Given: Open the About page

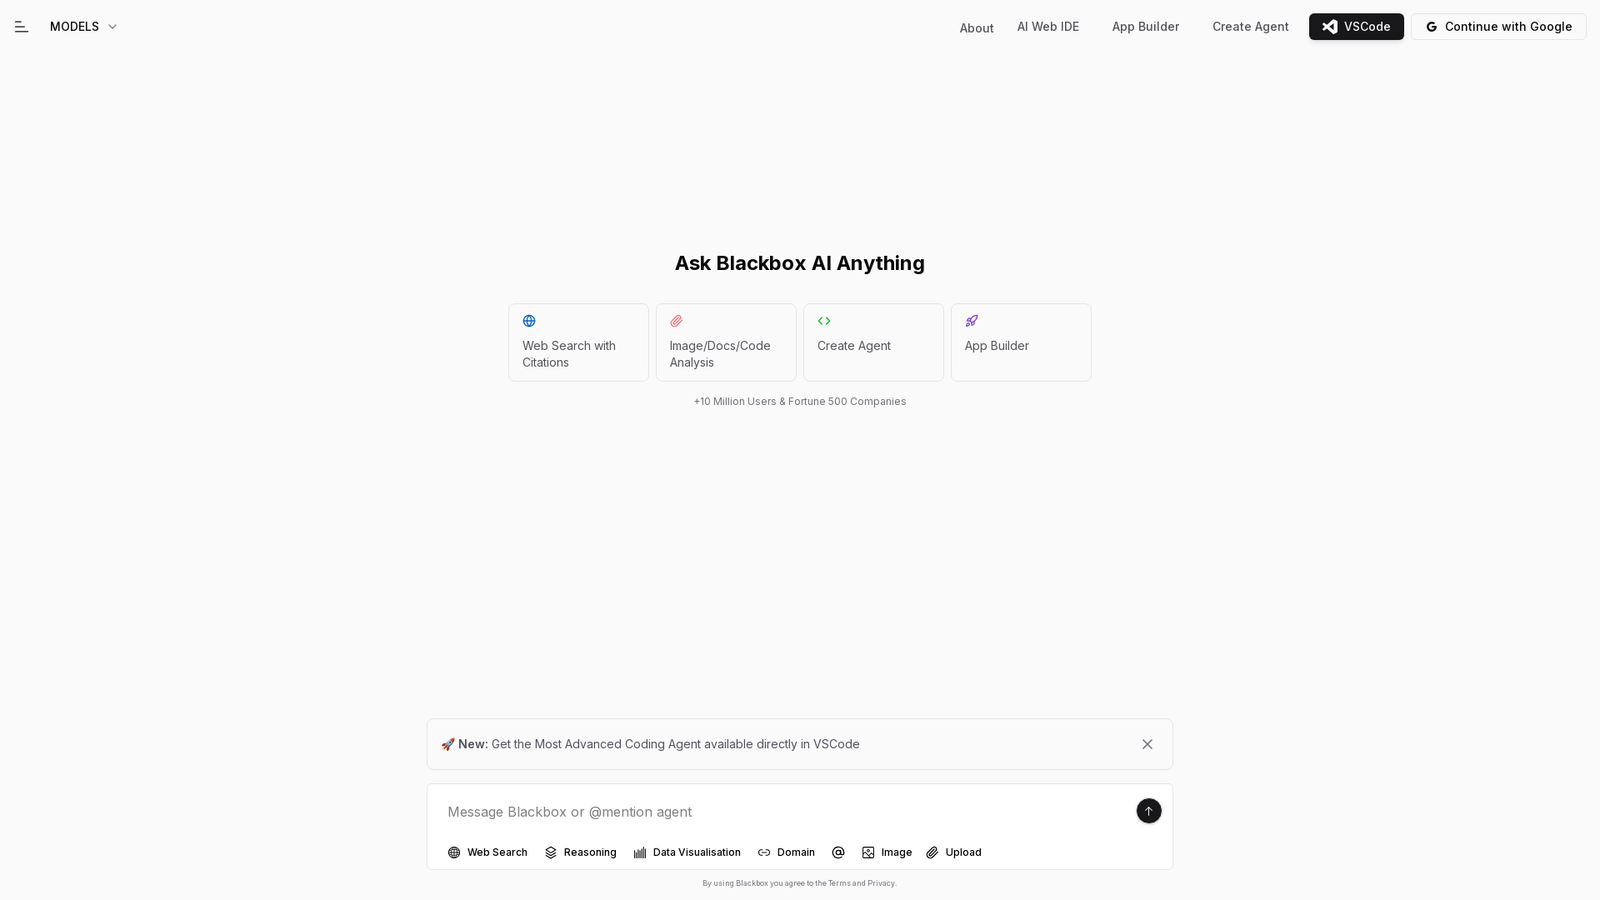Looking at the screenshot, I should click(x=976, y=28).
